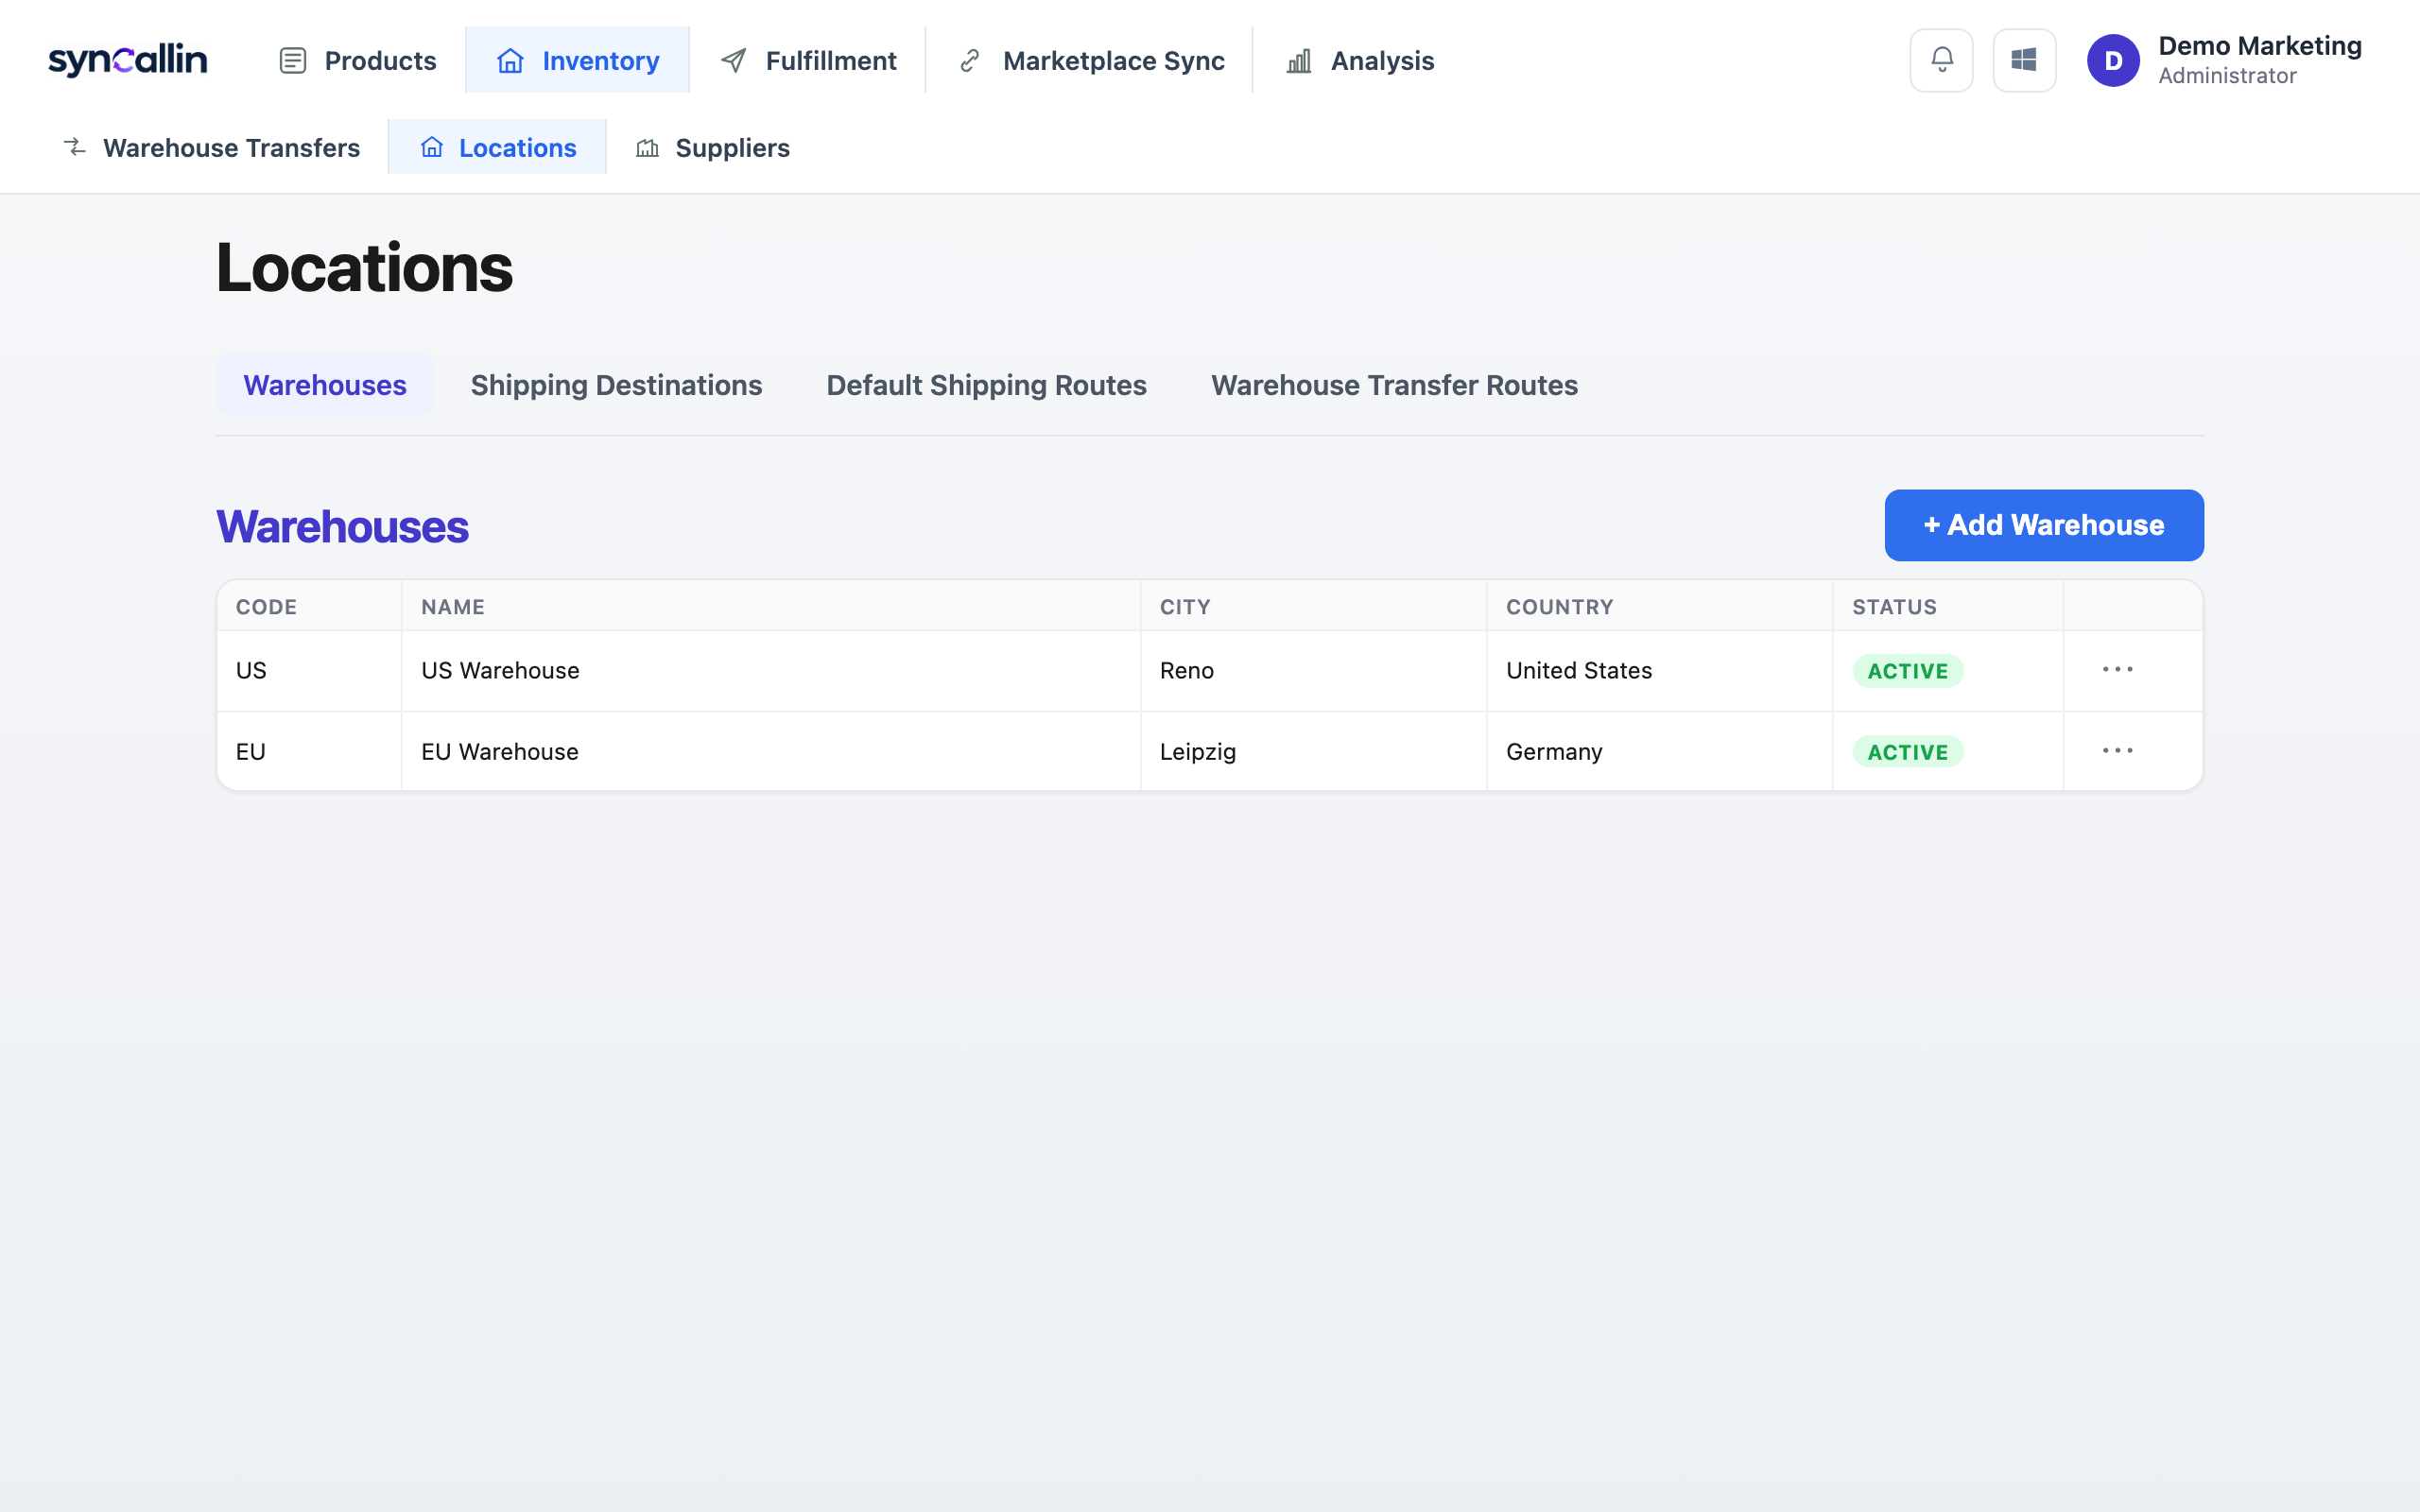The image size is (2420, 1512).
Task: Click the ACTIVE badge for EU Warehouse
Action: pyautogui.click(x=1907, y=751)
